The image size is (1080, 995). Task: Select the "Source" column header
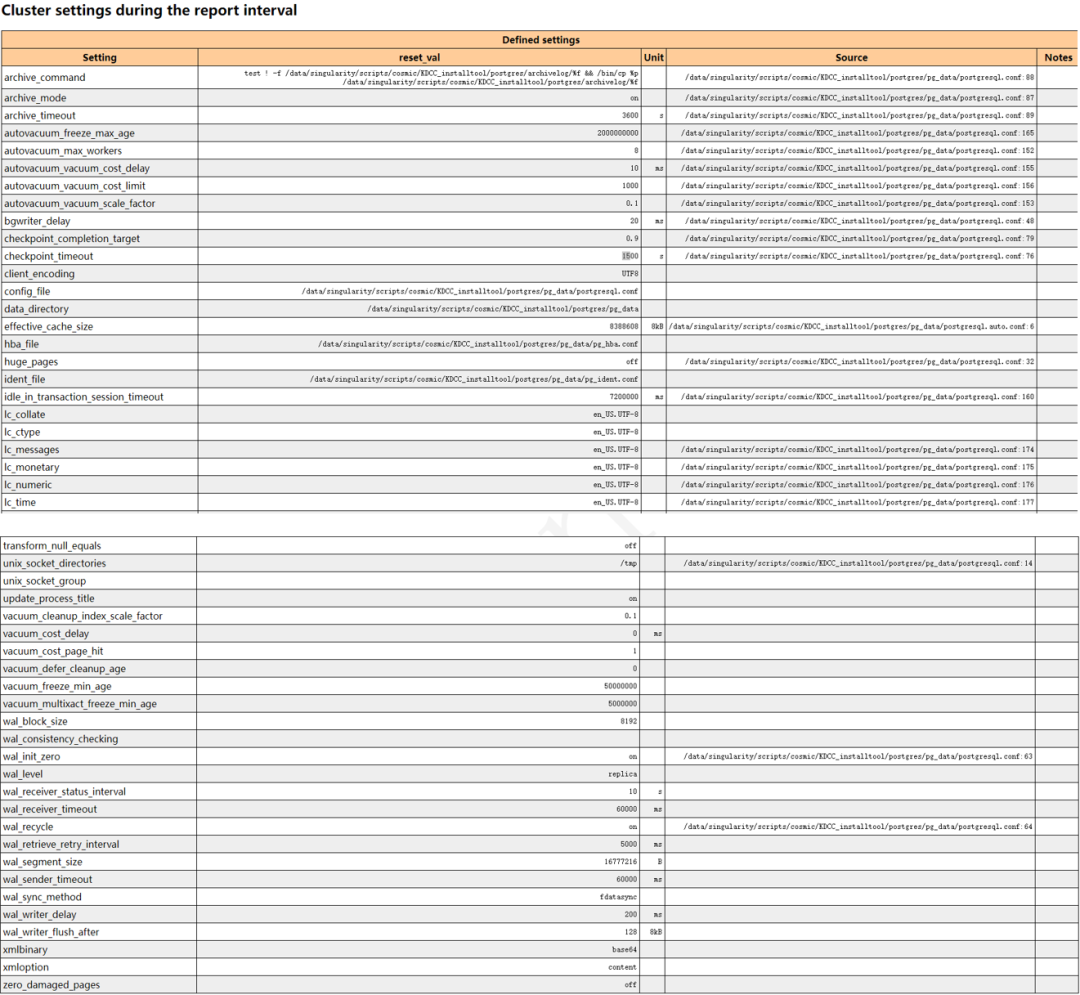click(851, 58)
